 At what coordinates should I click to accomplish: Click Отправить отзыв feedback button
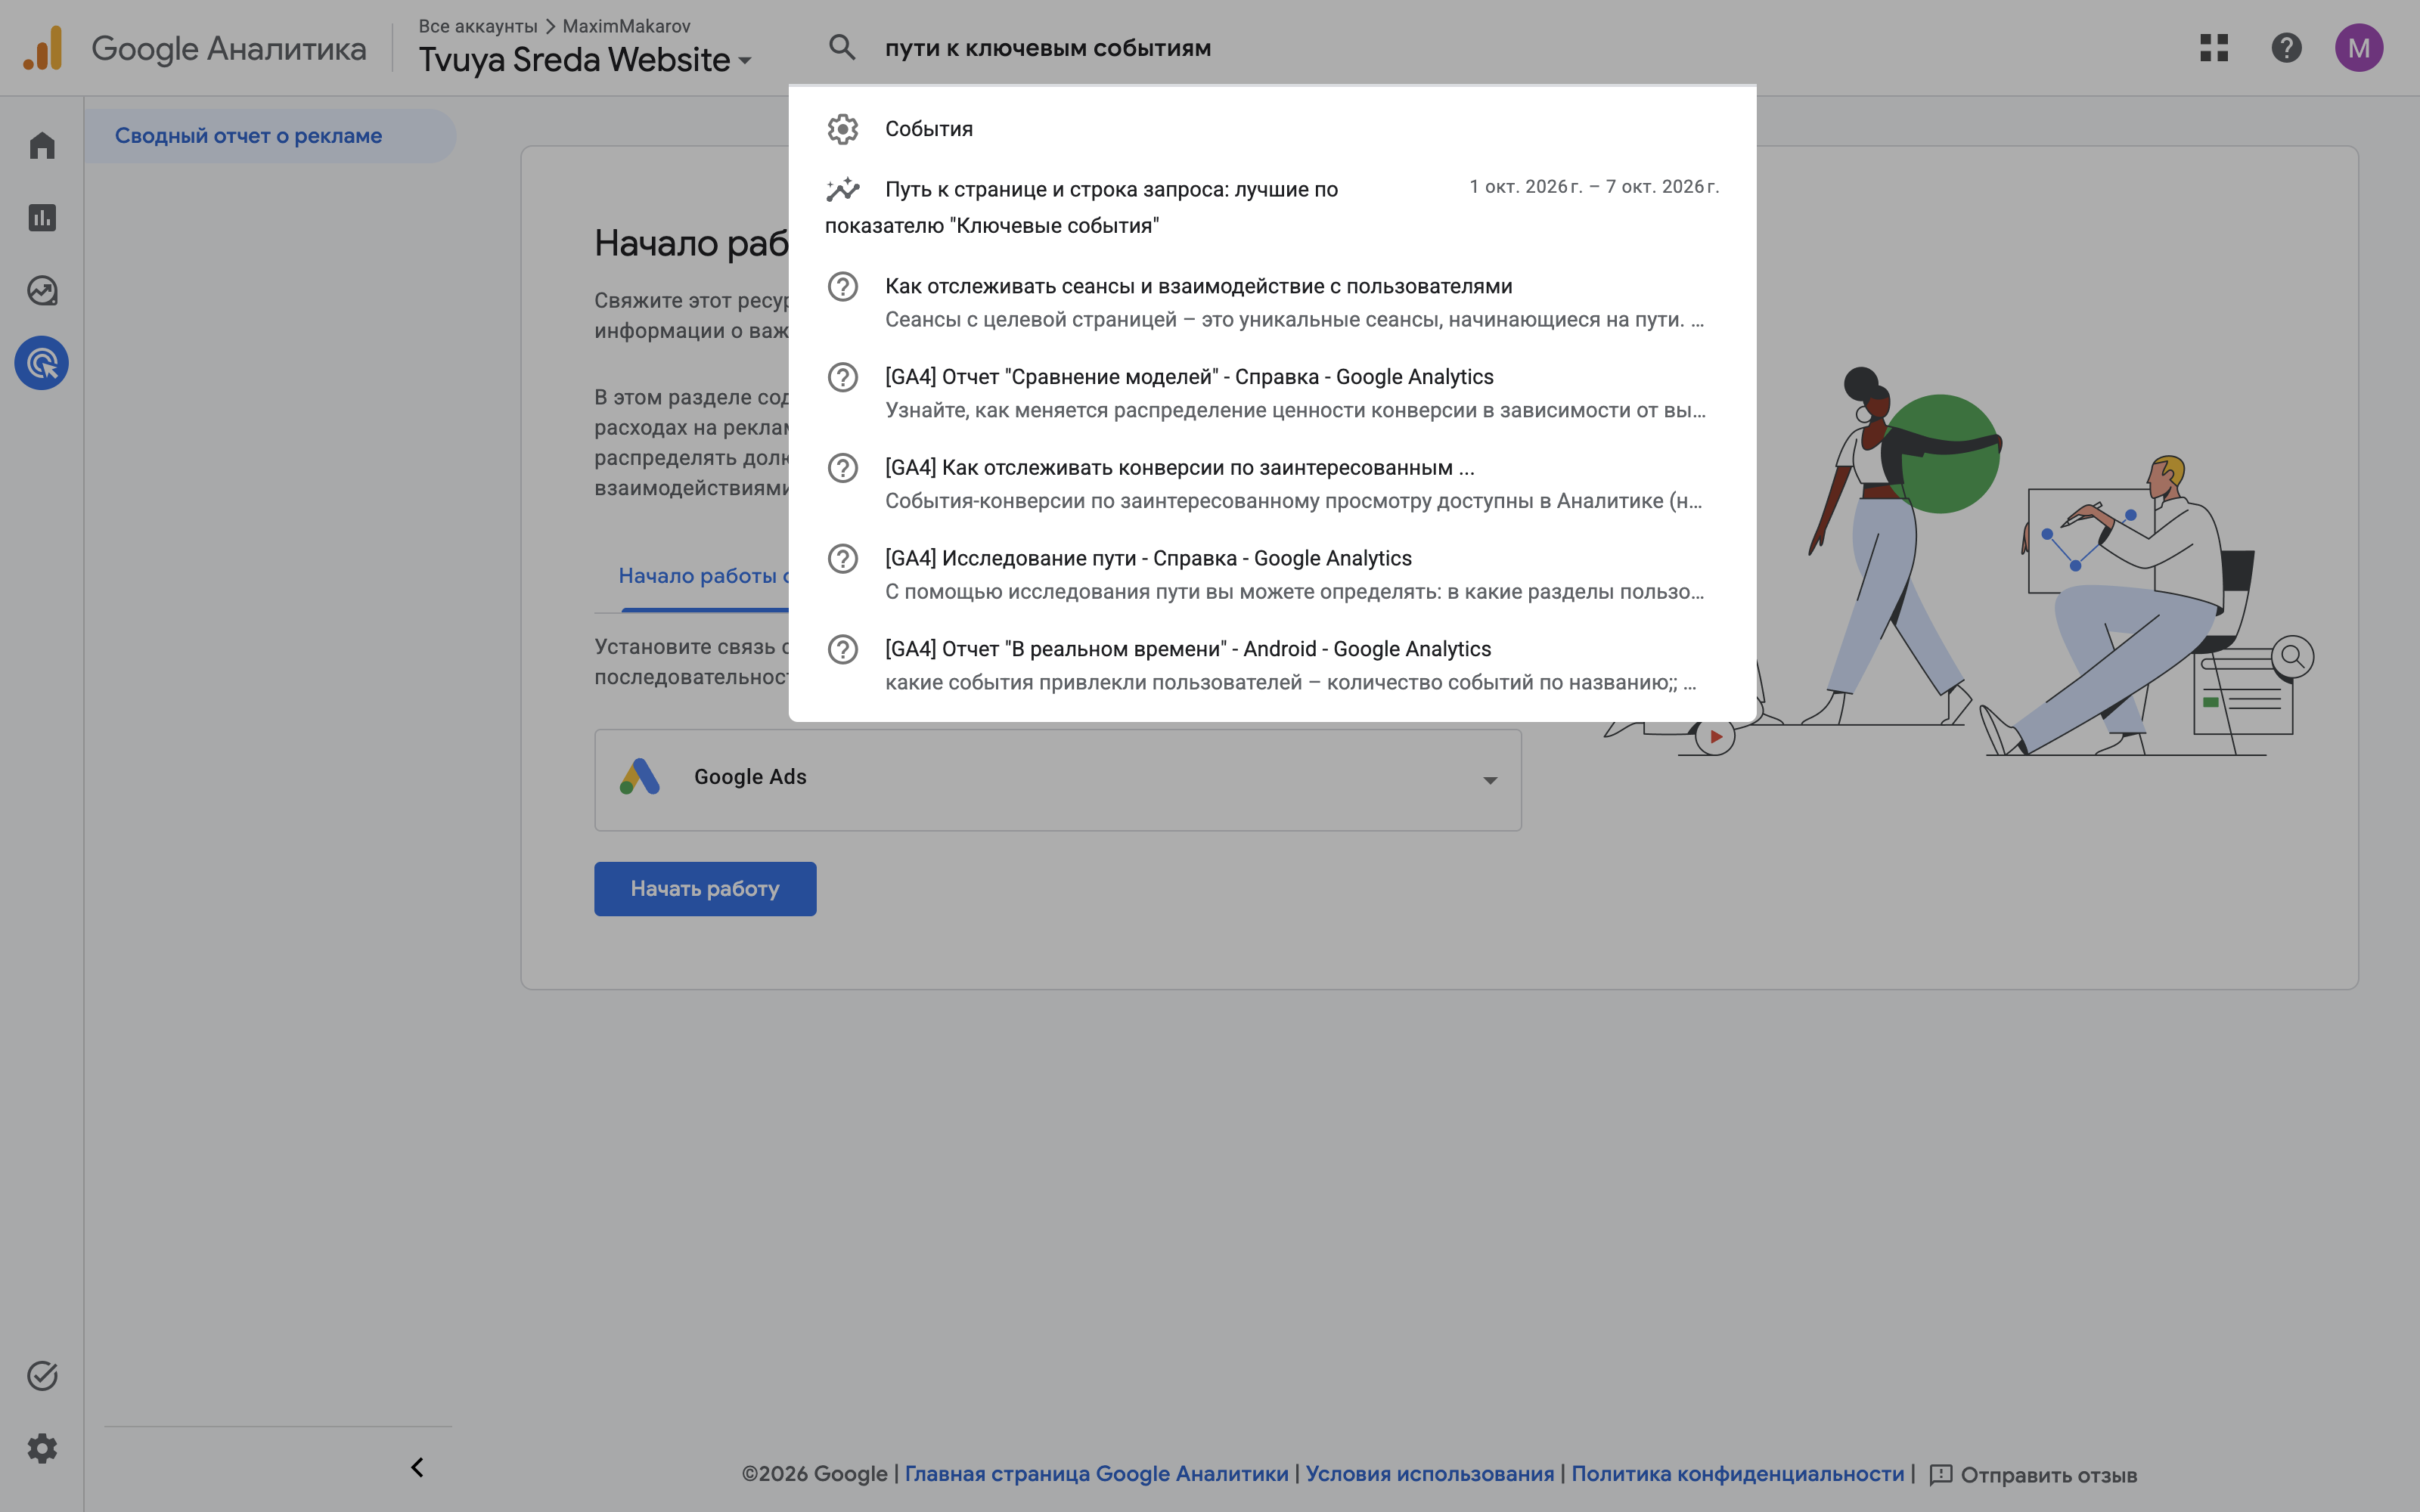pyautogui.click(x=2033, y=1475)
